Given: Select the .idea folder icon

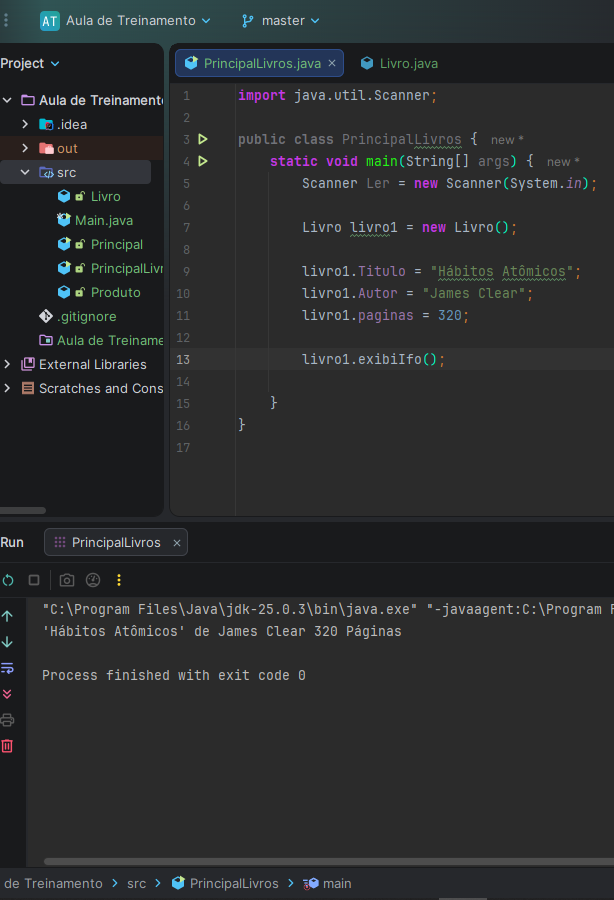Looking at the screenshot, I should (x=46, y=124).
